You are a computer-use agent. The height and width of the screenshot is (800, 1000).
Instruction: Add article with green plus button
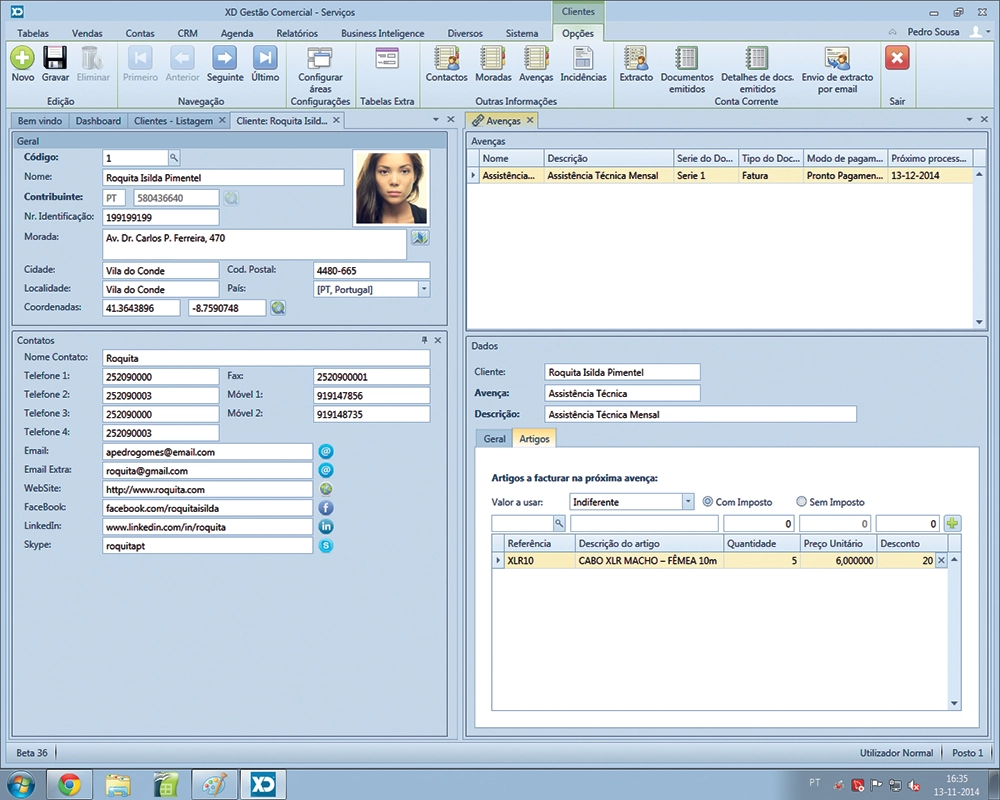pos(952,523)
